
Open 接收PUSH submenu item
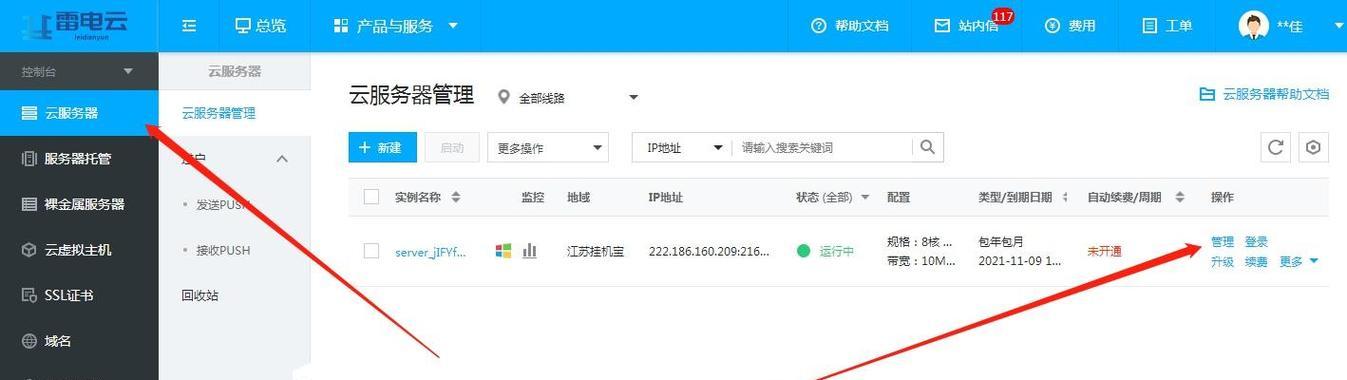click(222, 250)
